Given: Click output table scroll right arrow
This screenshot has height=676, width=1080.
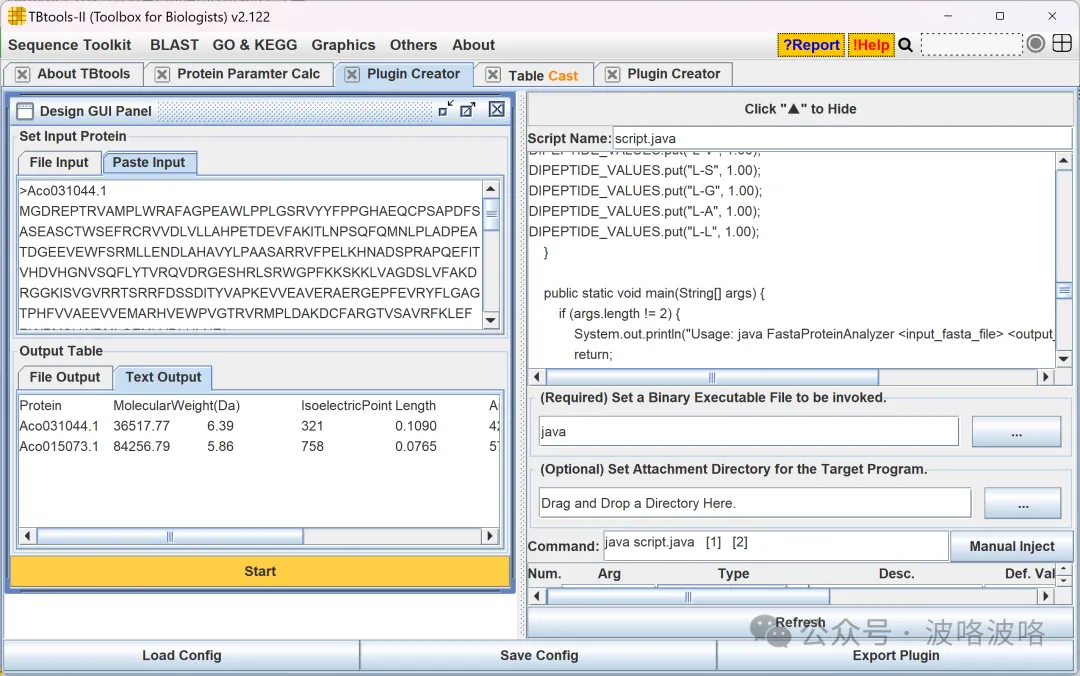Looking at the screenshot, I should [490, 536].
